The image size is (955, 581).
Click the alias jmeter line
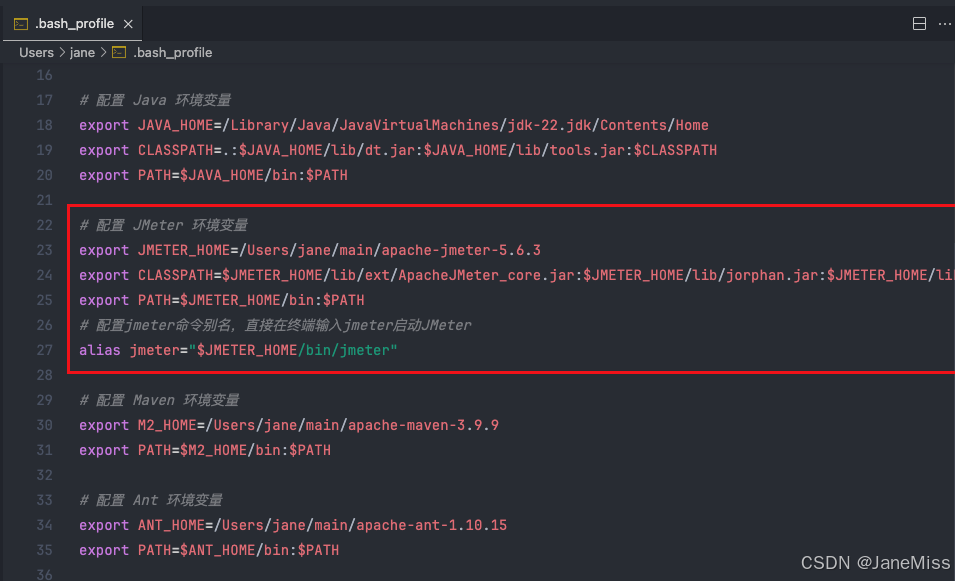pyautogui.click(x=238, y=350)
